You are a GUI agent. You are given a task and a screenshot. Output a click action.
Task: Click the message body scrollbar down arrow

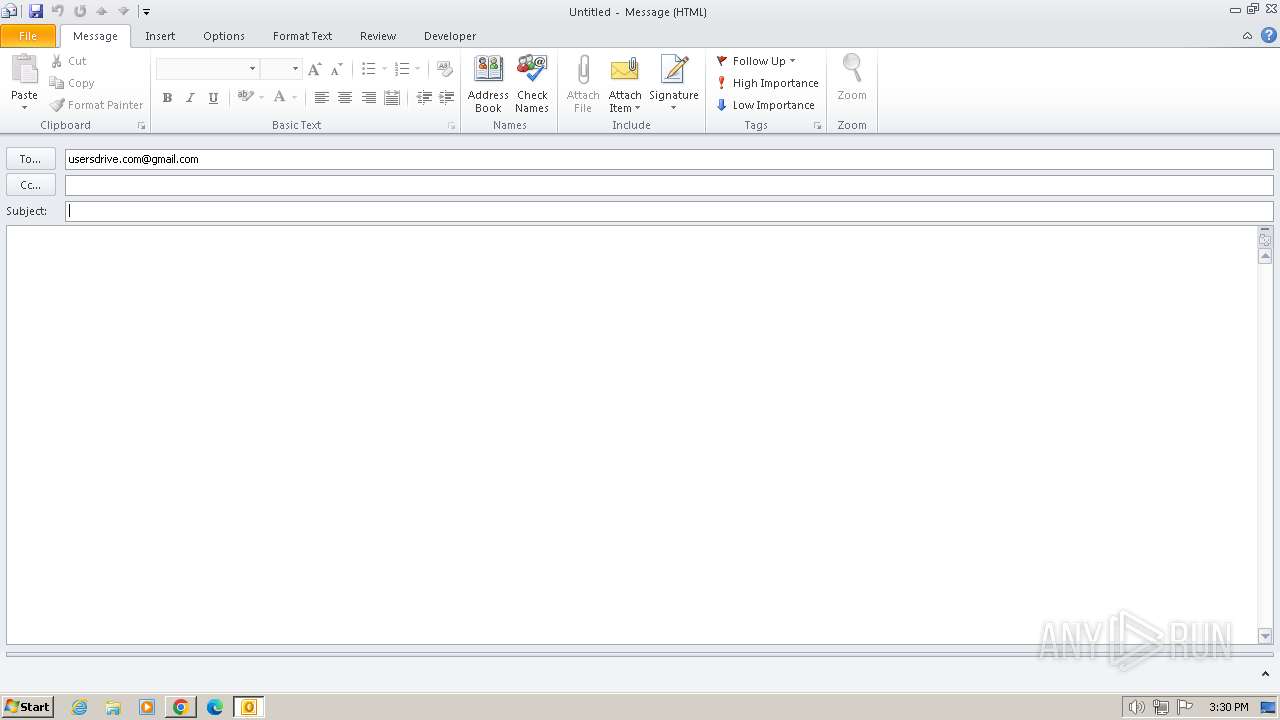[1265, 636]
